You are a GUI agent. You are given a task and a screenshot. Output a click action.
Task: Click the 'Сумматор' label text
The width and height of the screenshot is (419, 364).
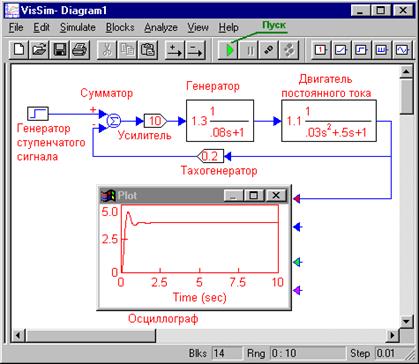pos(107,93)
